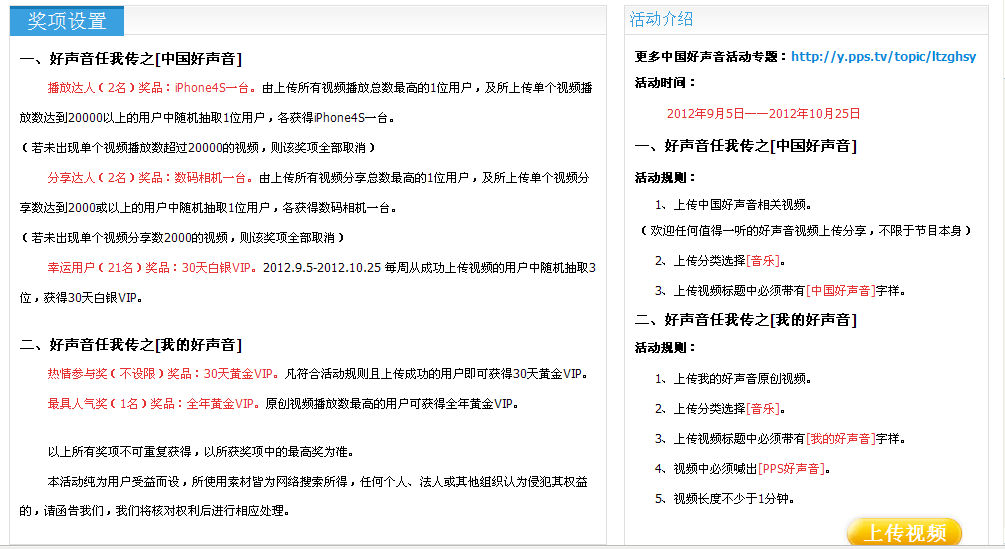1005x549 pixels.
Task: Click left heading 一、好声音任我传之[中国好声音]
Action: click(x=131, y=59)
